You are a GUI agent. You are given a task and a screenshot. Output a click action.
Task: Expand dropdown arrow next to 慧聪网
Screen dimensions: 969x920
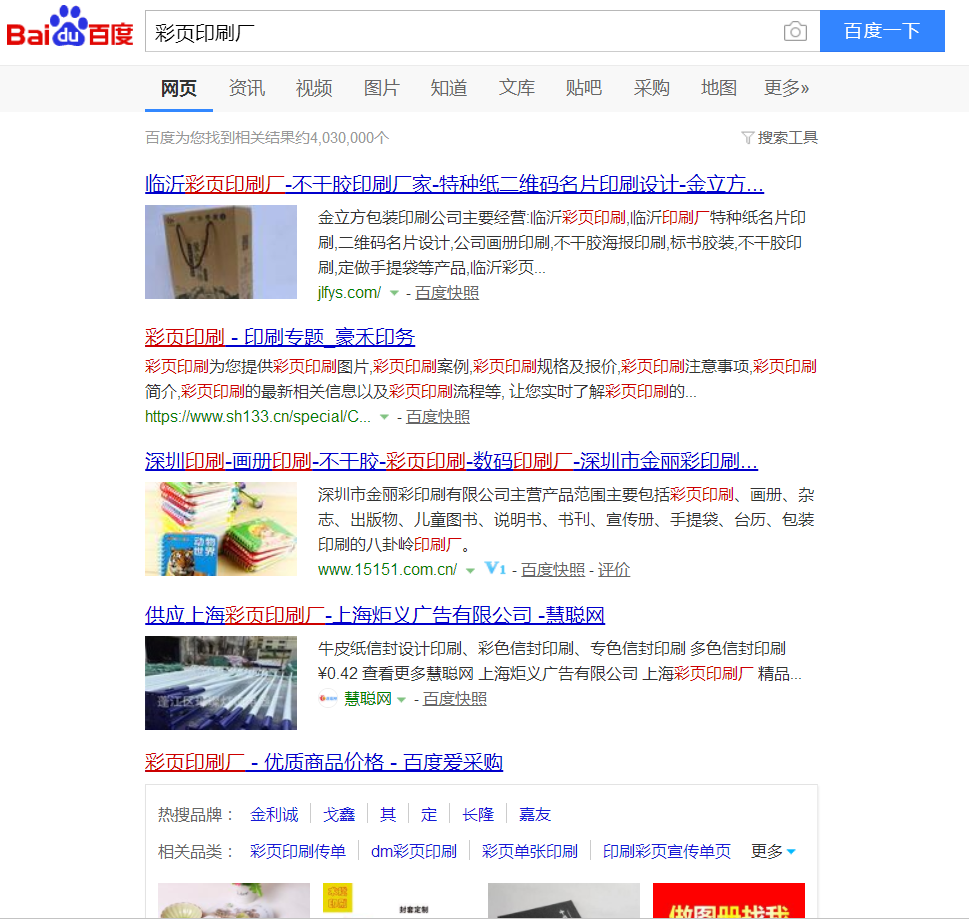402,699
